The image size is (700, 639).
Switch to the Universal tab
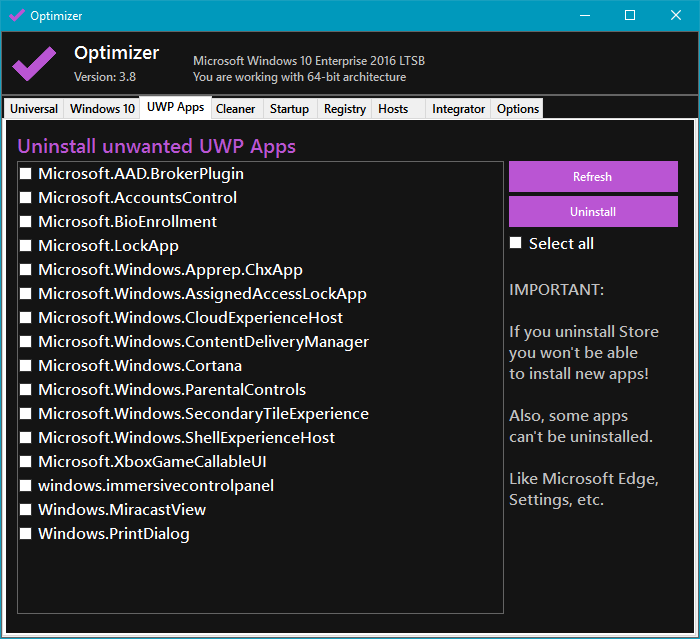coord(34,109)
